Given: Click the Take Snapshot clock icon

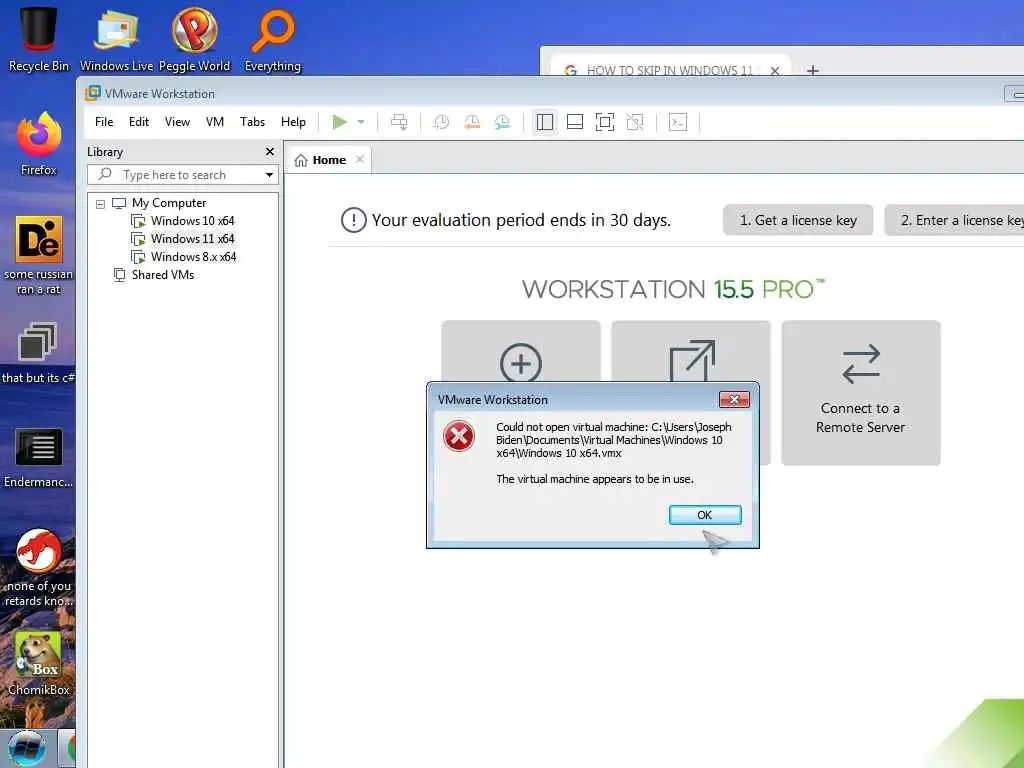Looking at the screenshot, I should (x=441, y=122).
